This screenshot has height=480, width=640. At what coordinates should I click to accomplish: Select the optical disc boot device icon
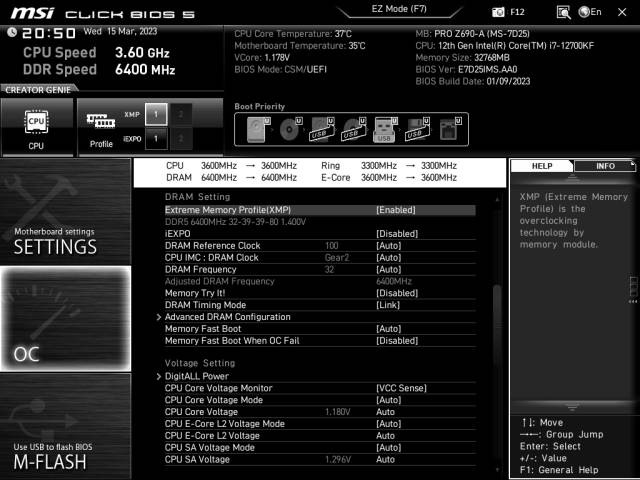coord(290,129)
